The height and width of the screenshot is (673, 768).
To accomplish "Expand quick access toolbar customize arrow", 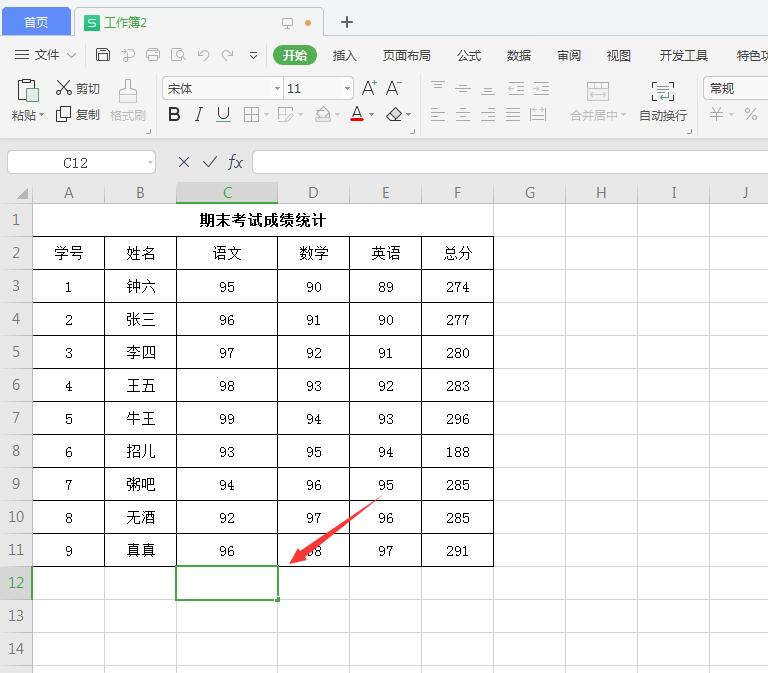I will (253, 55).
